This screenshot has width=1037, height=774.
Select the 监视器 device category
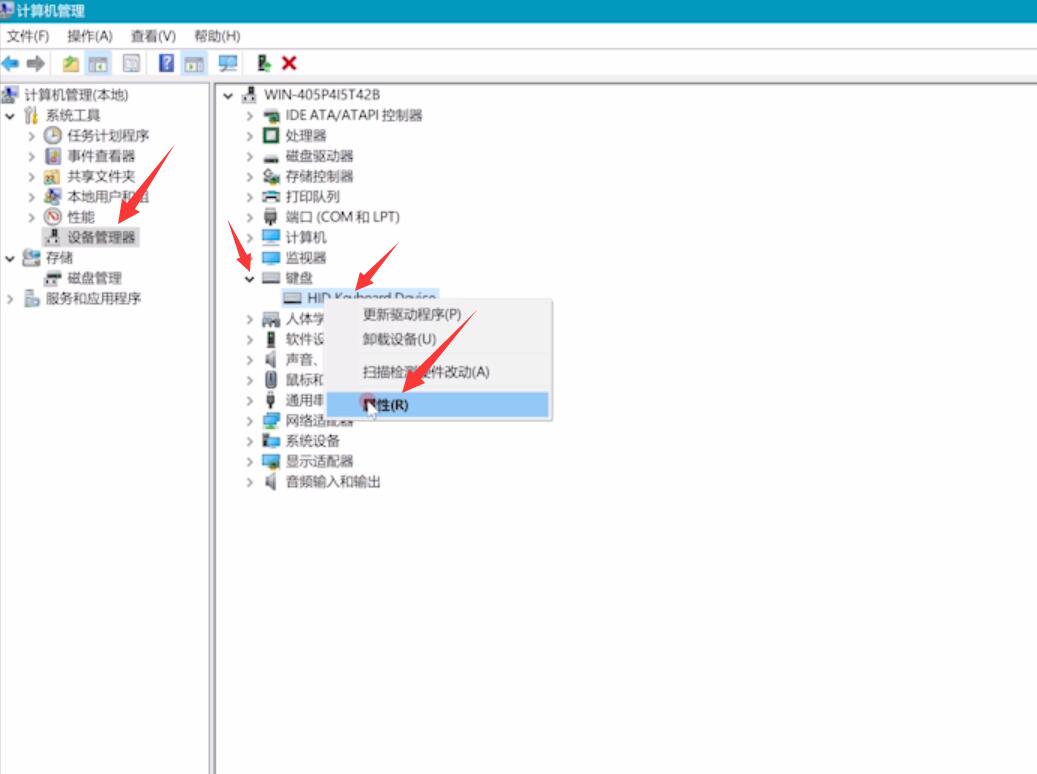point(306,257)
